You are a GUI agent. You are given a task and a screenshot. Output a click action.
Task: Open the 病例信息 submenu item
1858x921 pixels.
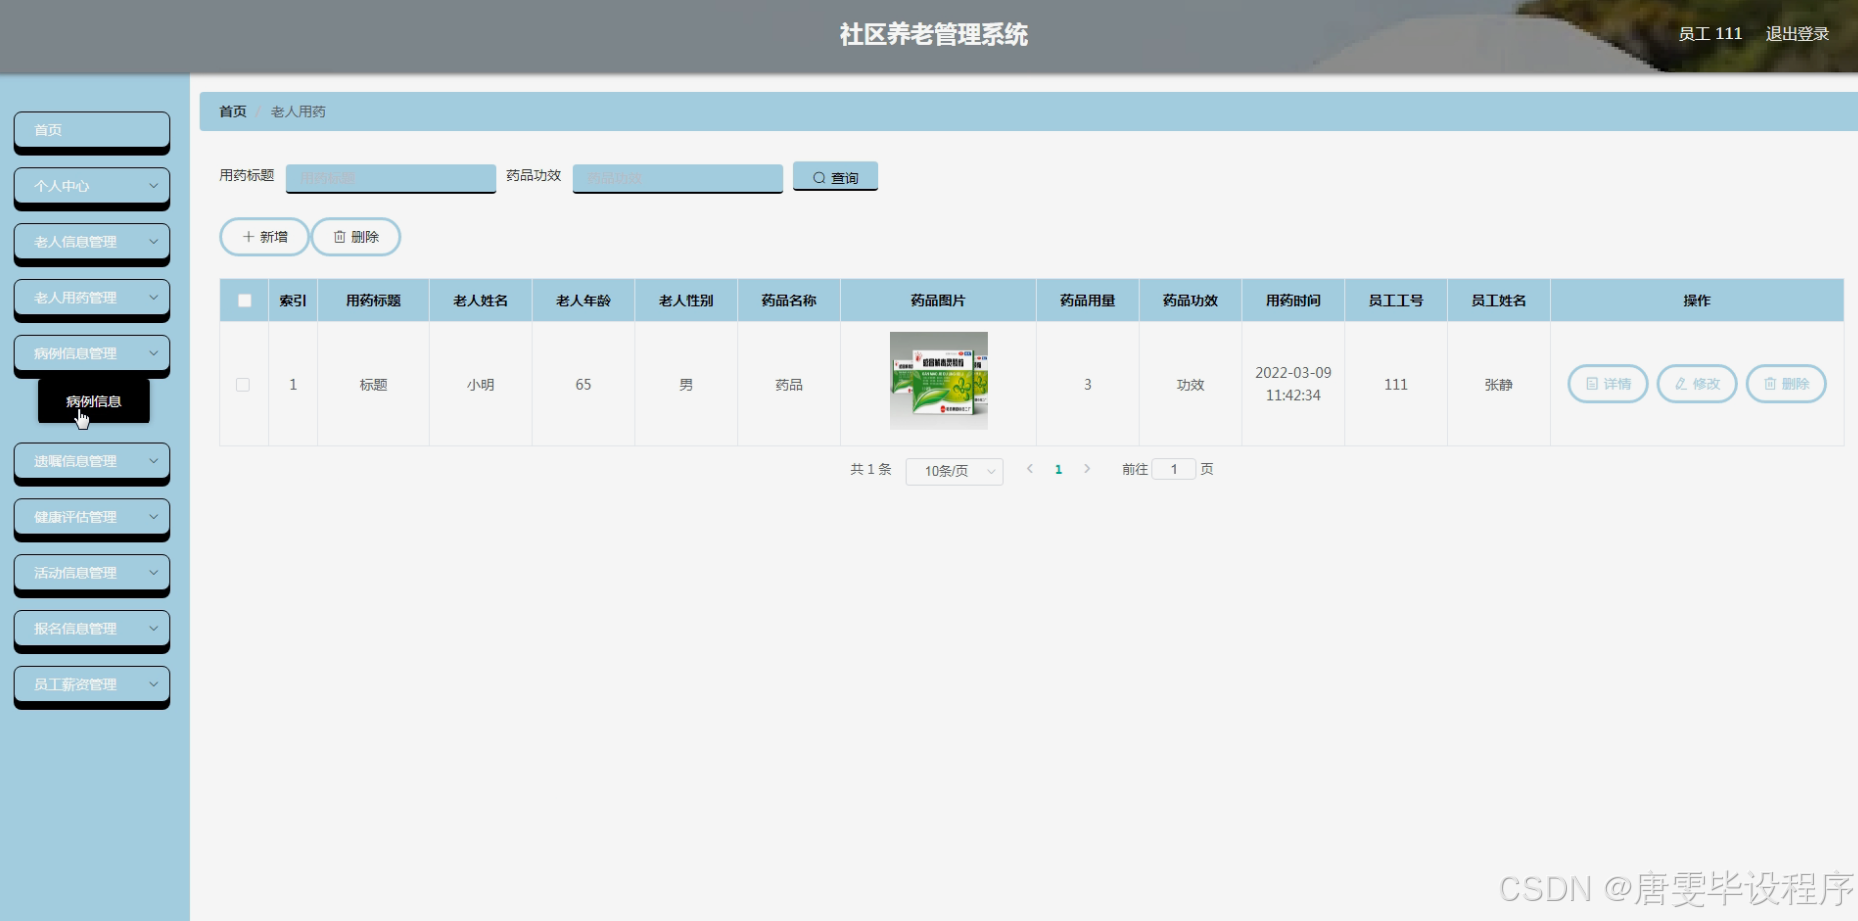click(94, 401)
